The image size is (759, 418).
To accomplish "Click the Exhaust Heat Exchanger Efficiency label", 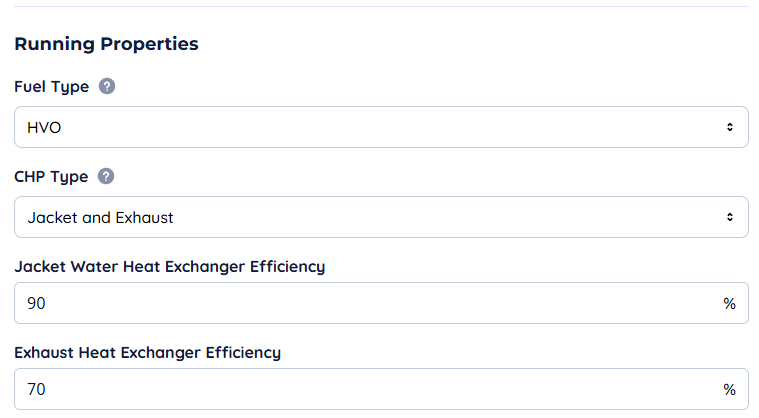I will [147, 352].
